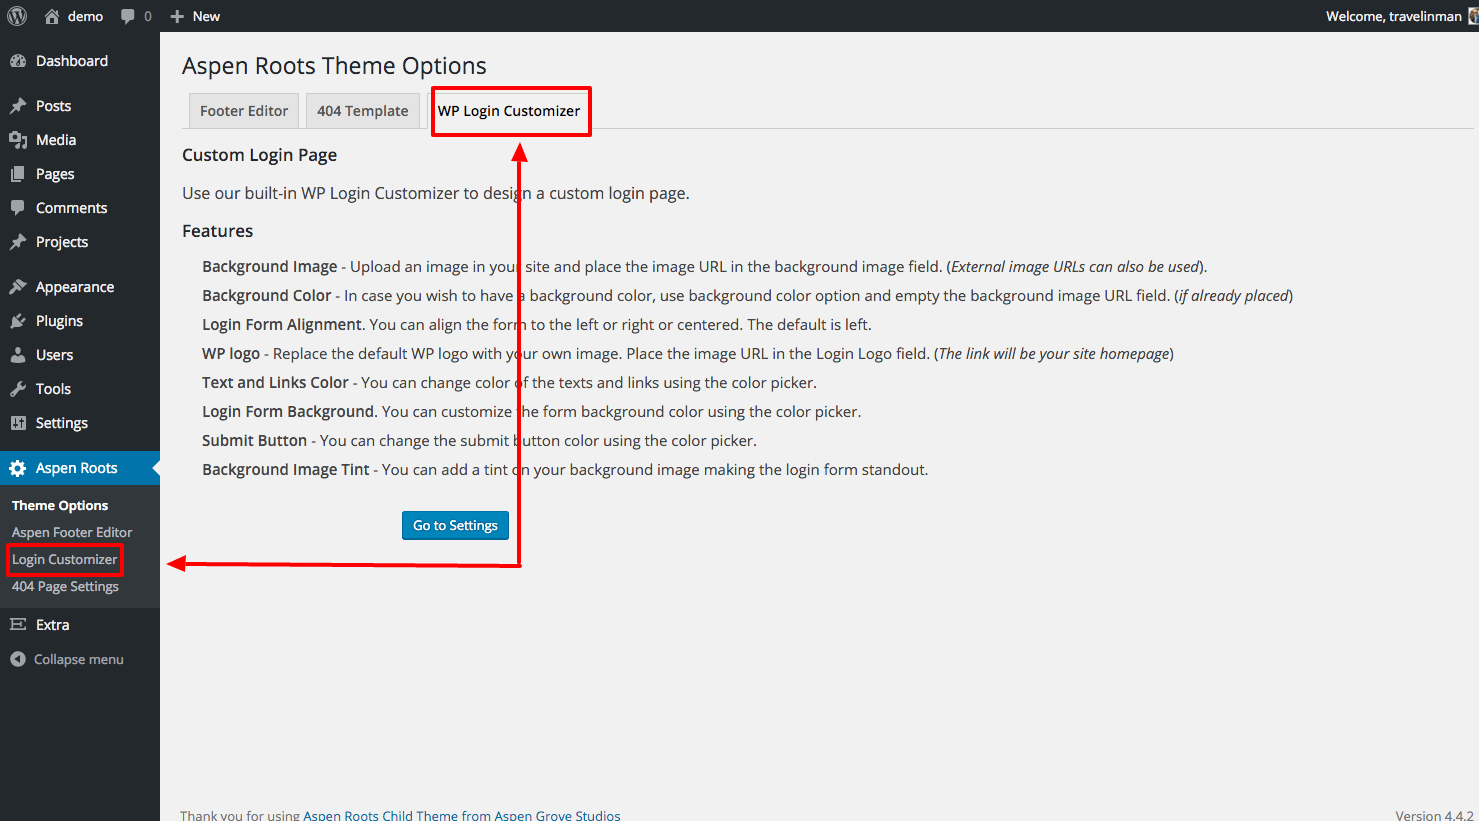Open the Posts menu
The height and width of the screenshot is (821, 1479).
[x=53, y=106]
